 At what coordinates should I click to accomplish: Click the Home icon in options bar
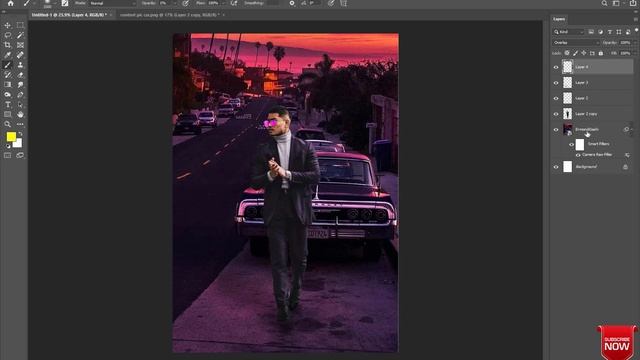[x=11, y=3]
